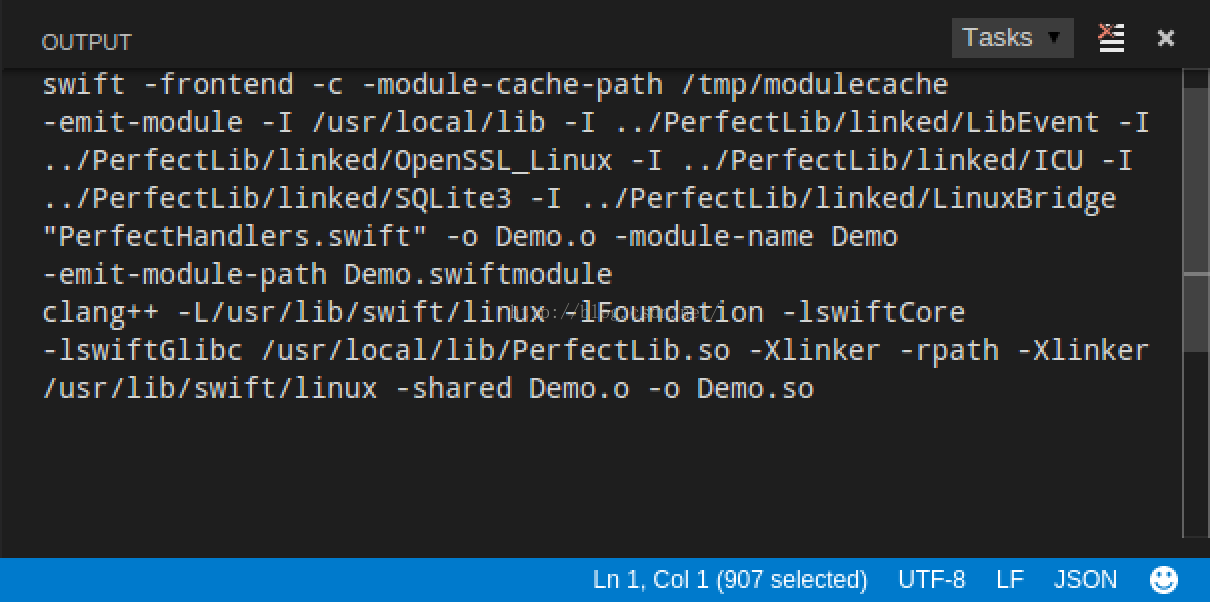This screenshot has width=1210, height=602.
Task: Click the "clang++" command text
Action: [101, 313]
